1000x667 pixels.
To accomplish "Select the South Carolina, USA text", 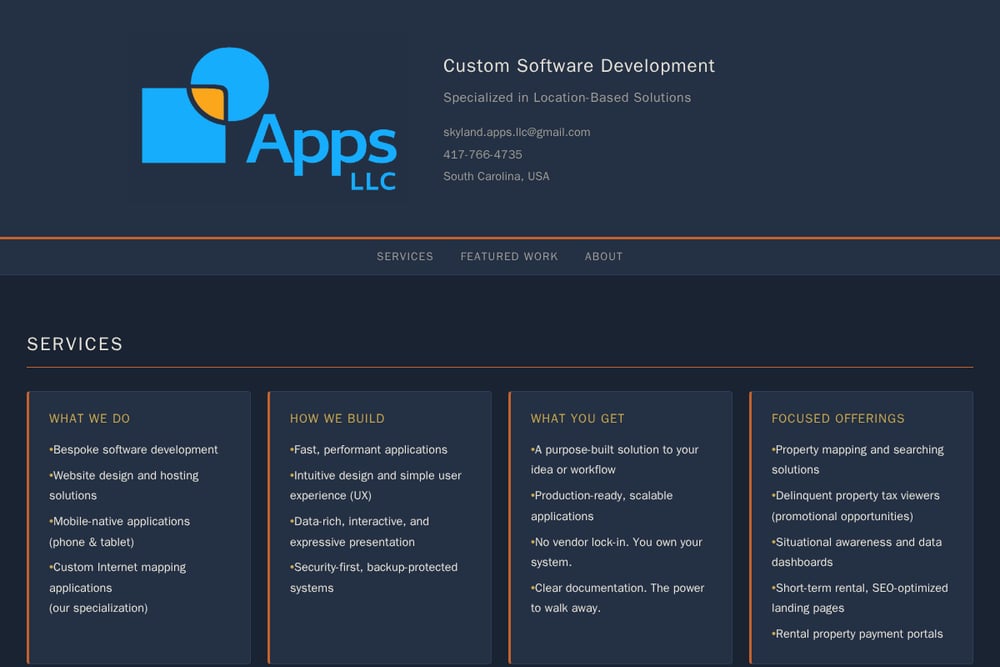I will (x=496, y=176).
